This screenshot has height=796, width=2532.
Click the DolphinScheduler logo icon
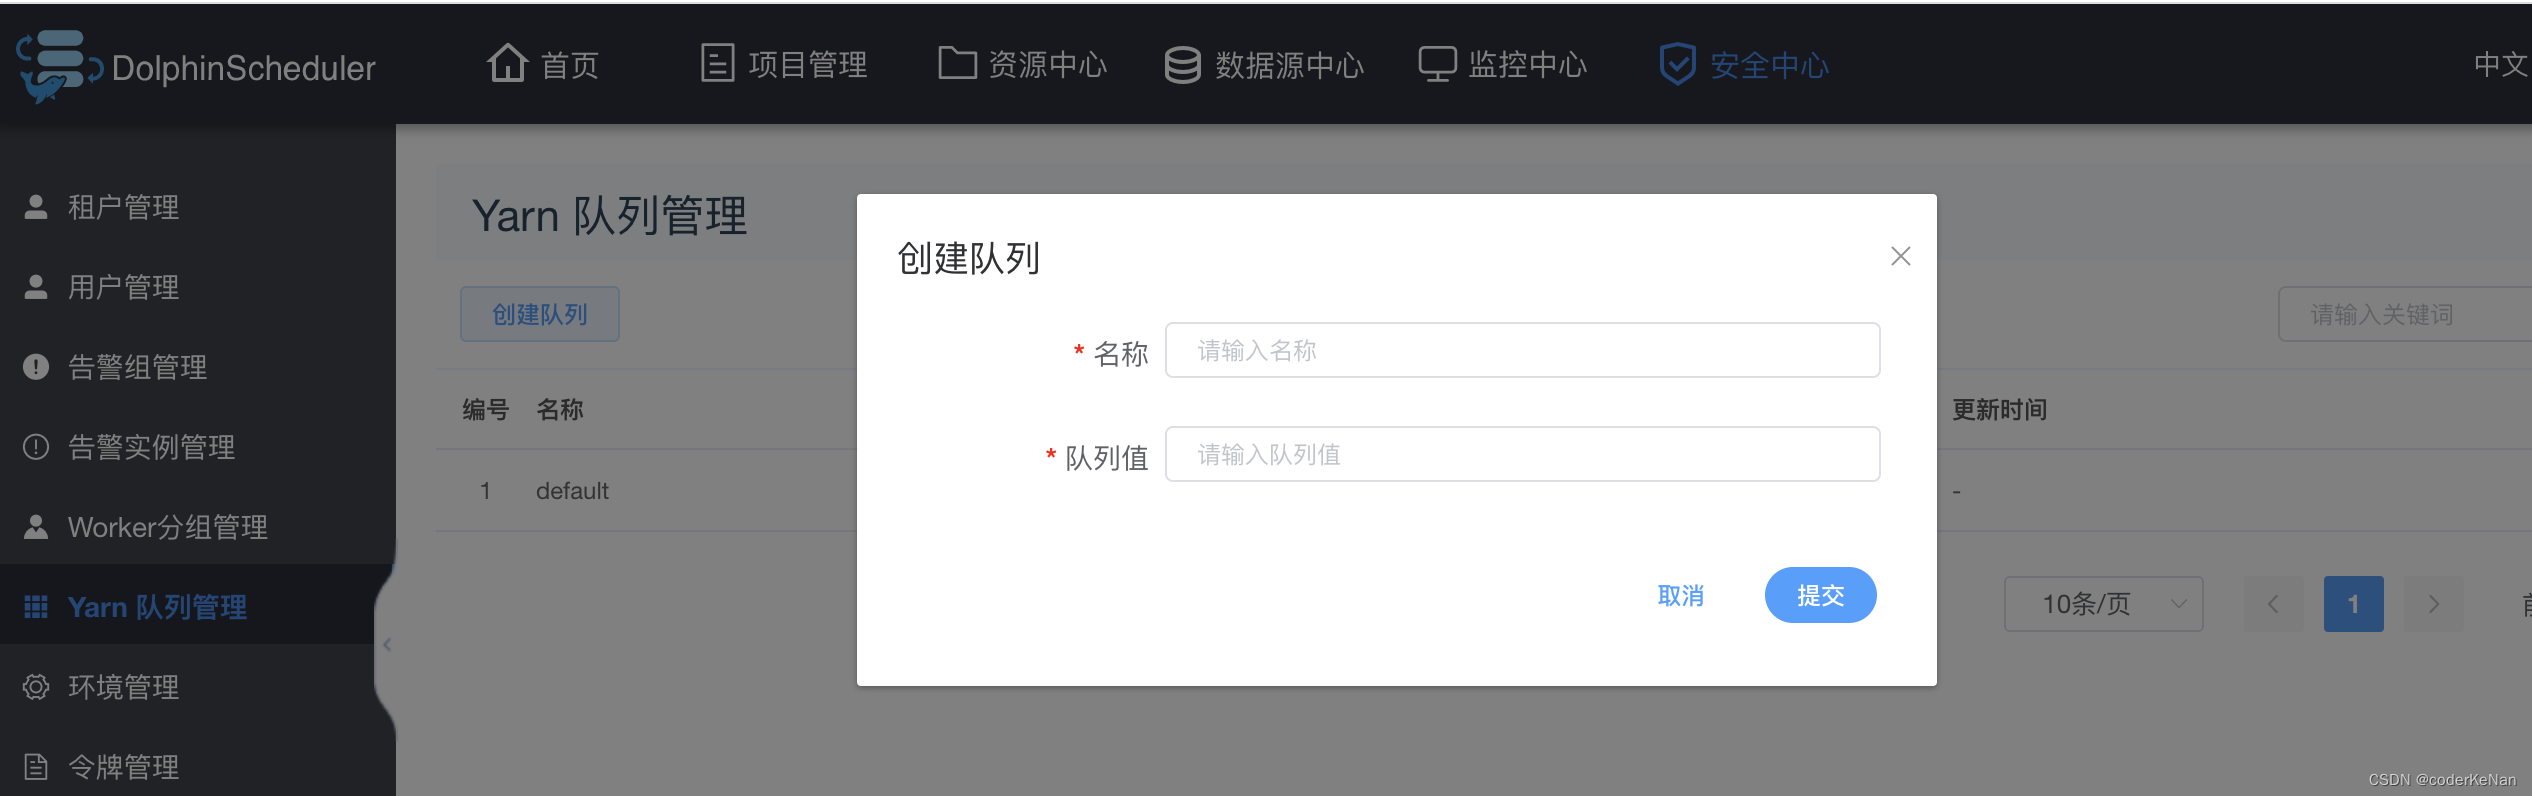click(x=59, y=66)
